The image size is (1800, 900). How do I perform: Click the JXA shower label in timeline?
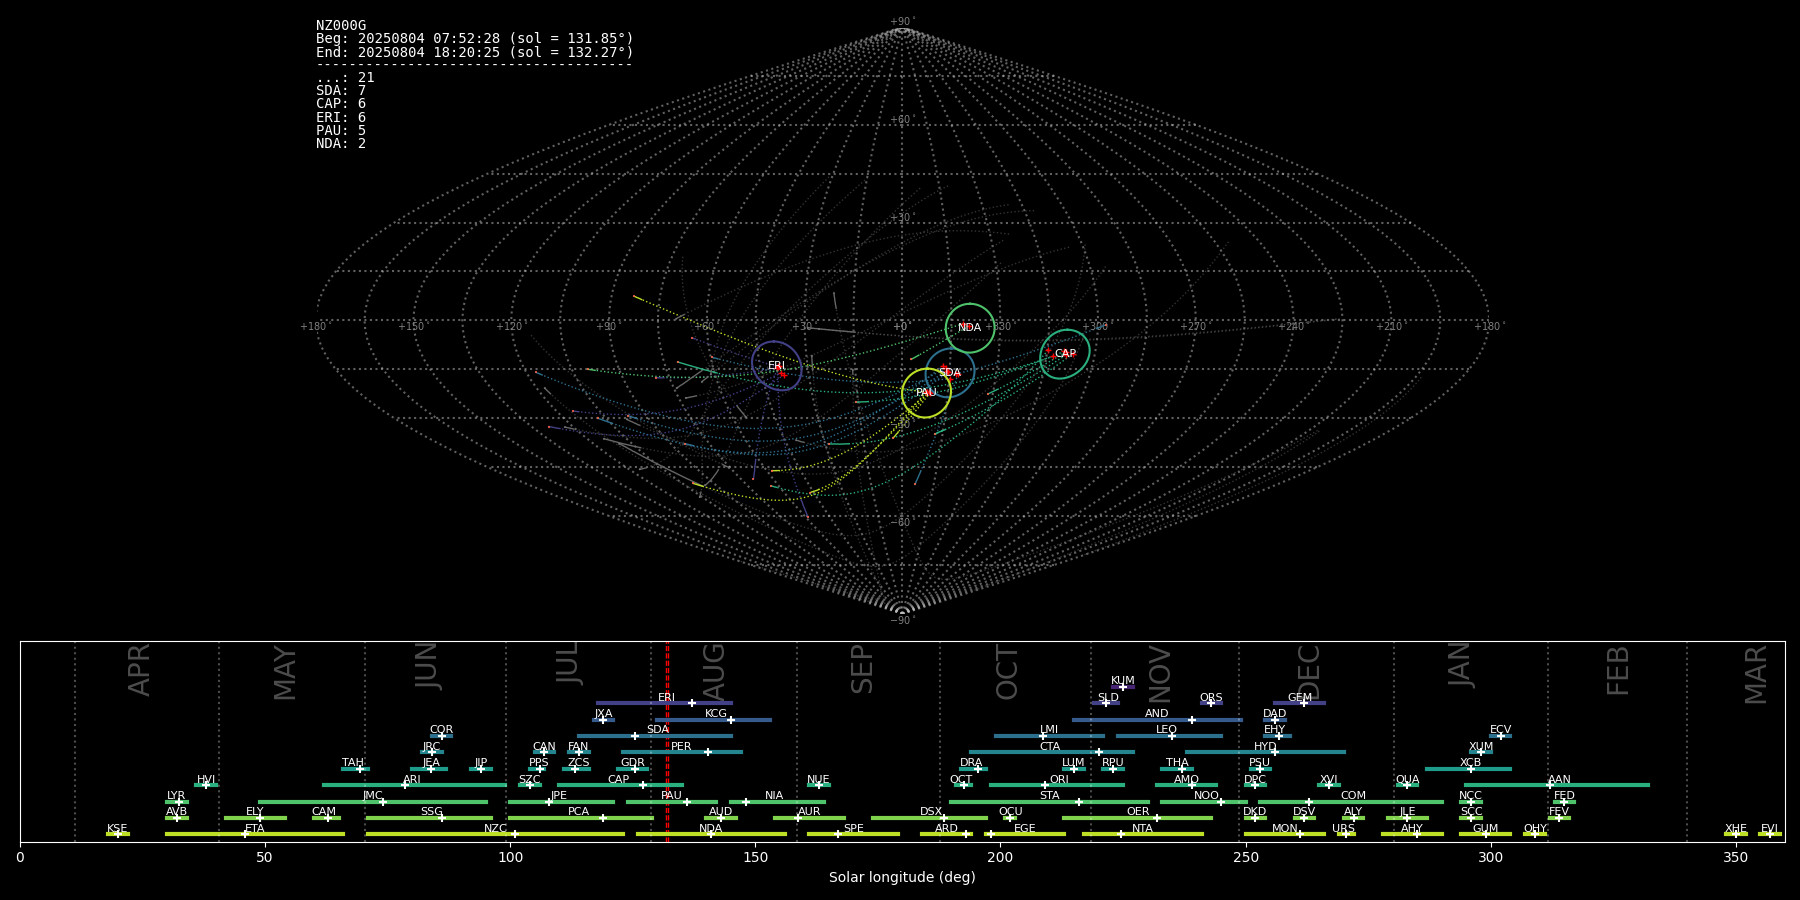tap(603, 714)
